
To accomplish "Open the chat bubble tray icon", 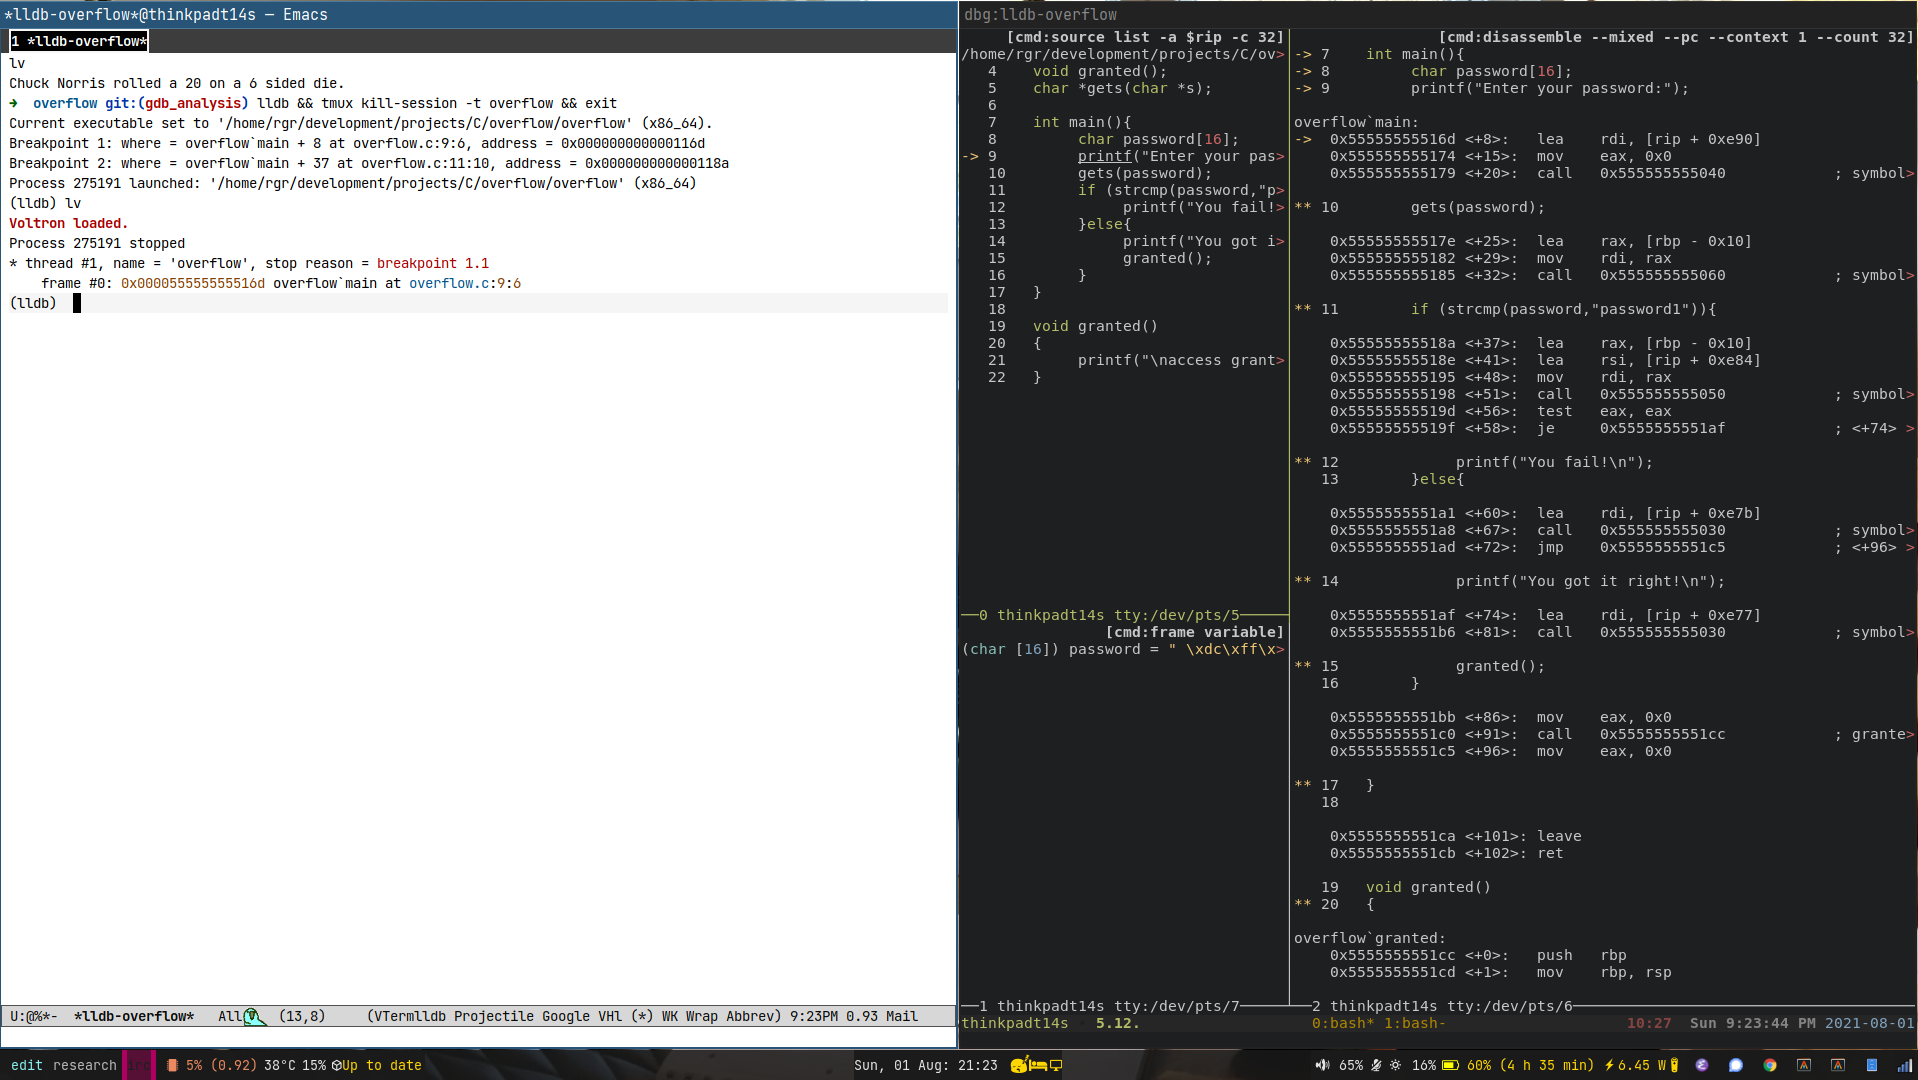I will pyautogui.click(x=1736, y=1065).
